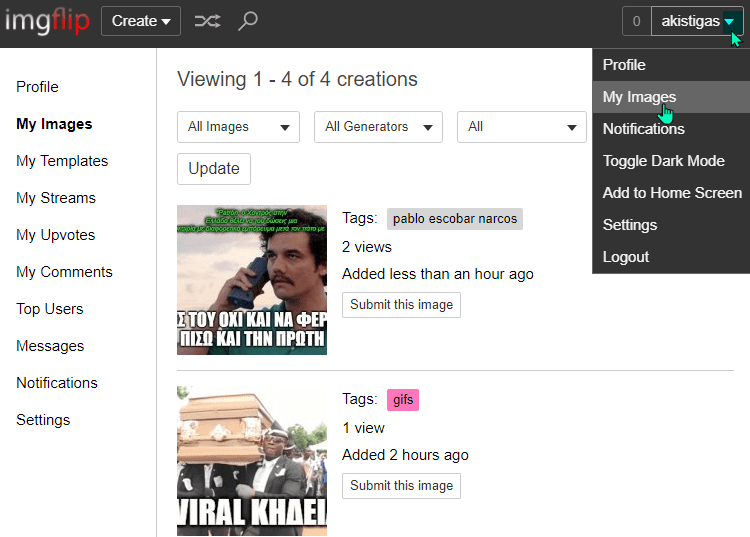Expand the All filter dropdown

pos(522,127)
